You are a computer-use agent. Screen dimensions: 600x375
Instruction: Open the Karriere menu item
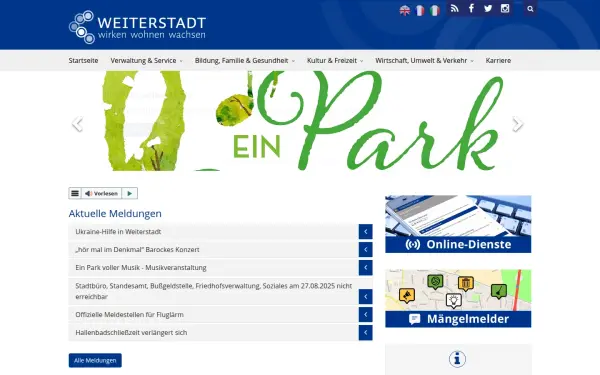click(x=498, y=60)
